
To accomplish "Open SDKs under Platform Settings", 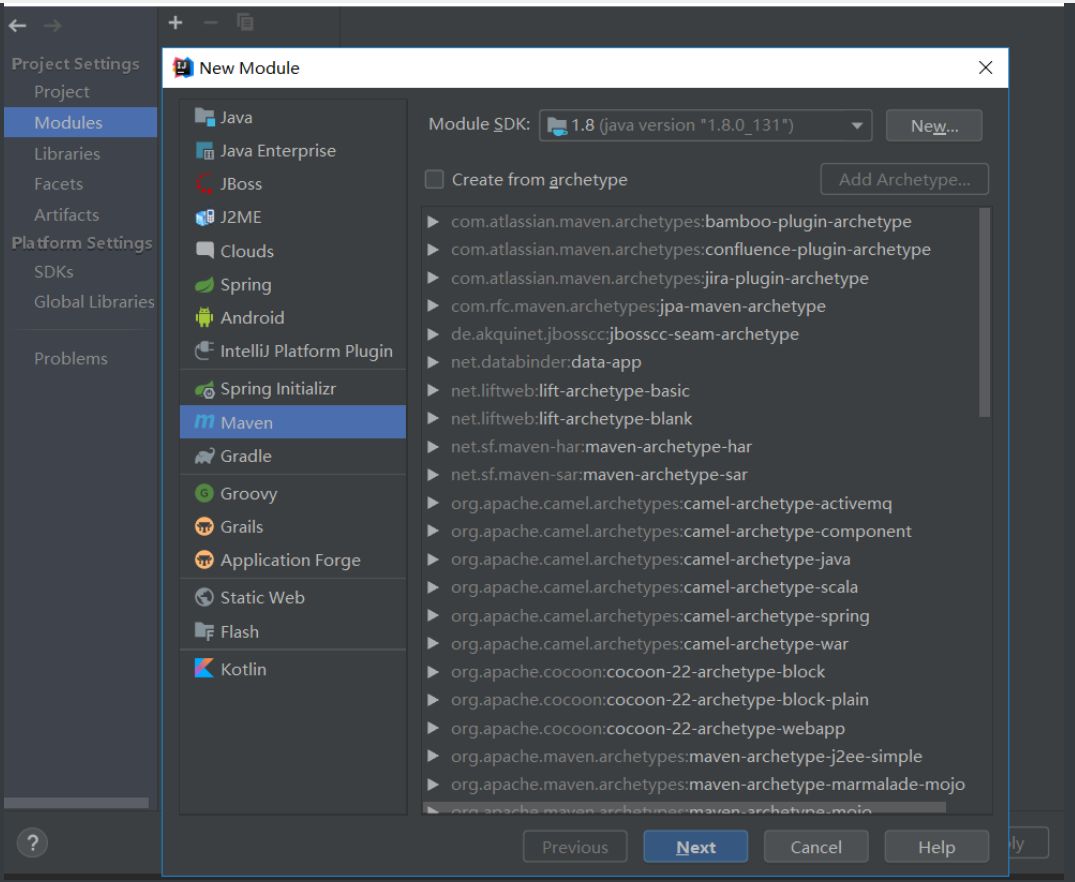I will [x=53, y=272].
